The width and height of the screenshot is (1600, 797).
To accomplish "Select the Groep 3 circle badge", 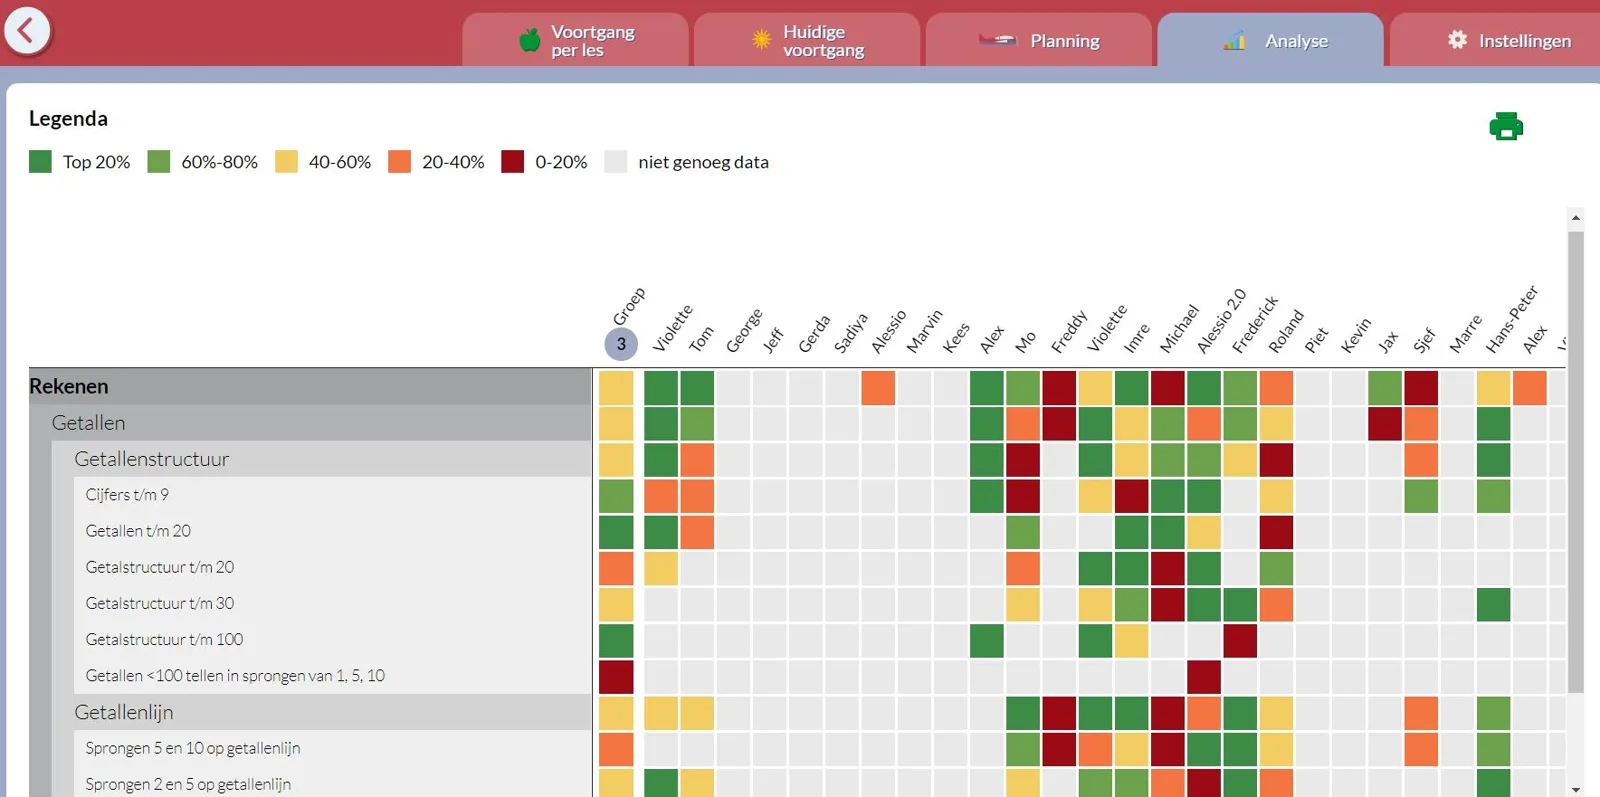I will pos(621,344).
